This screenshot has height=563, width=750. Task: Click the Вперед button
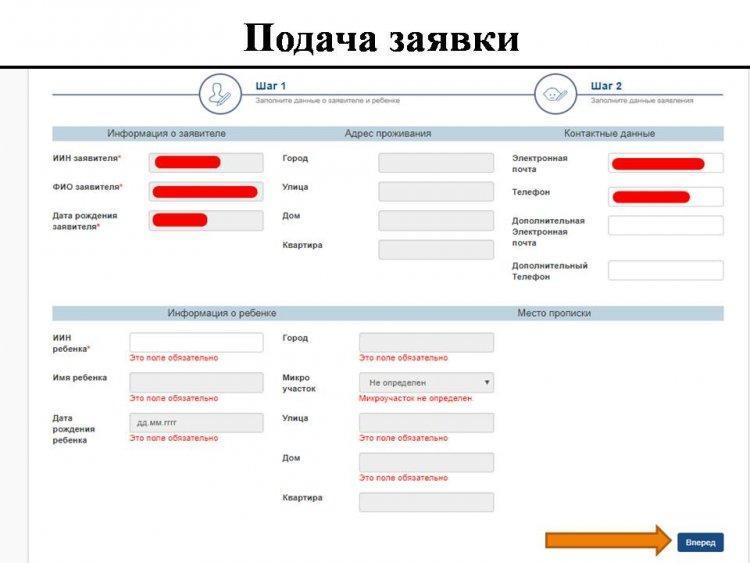pyautogui.click(x=700, y=542)
